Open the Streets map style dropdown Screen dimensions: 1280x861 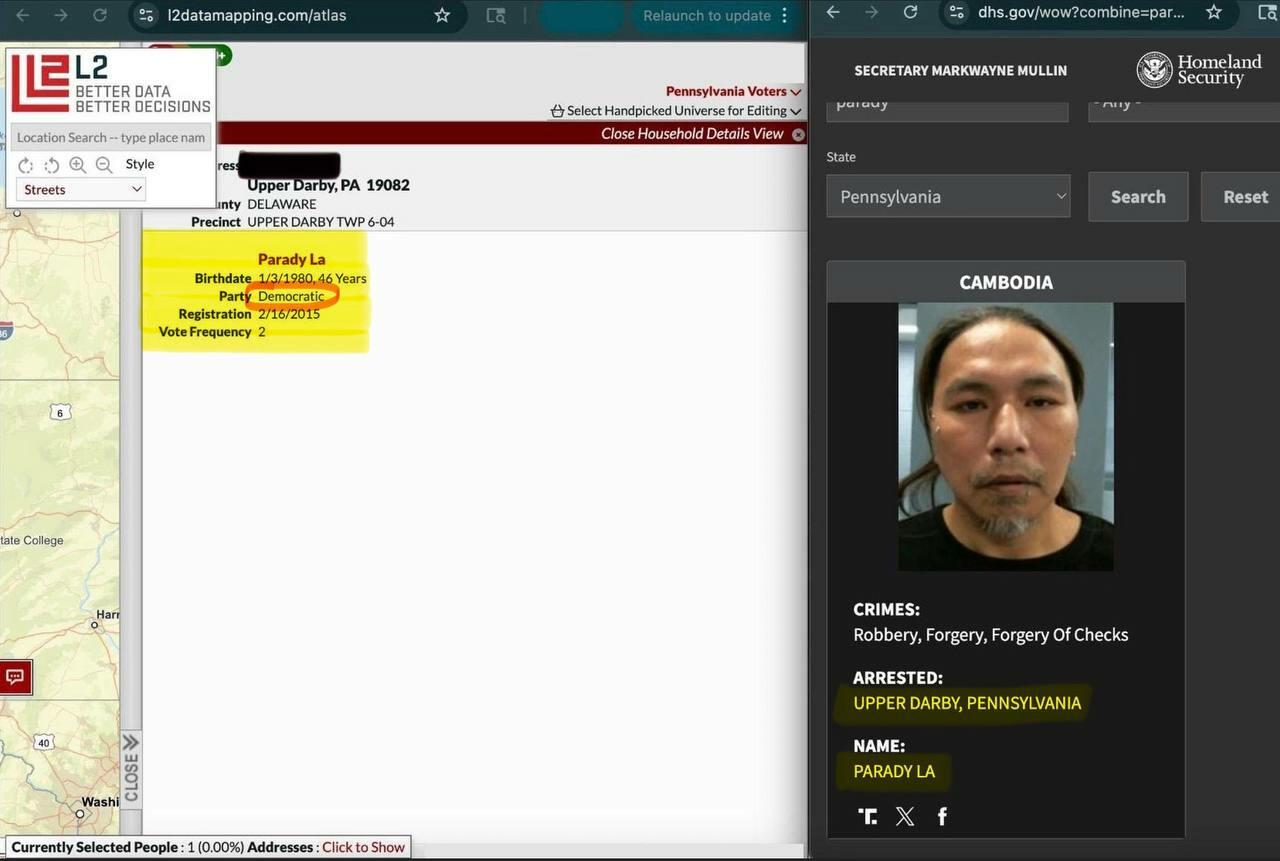(81, 189)
